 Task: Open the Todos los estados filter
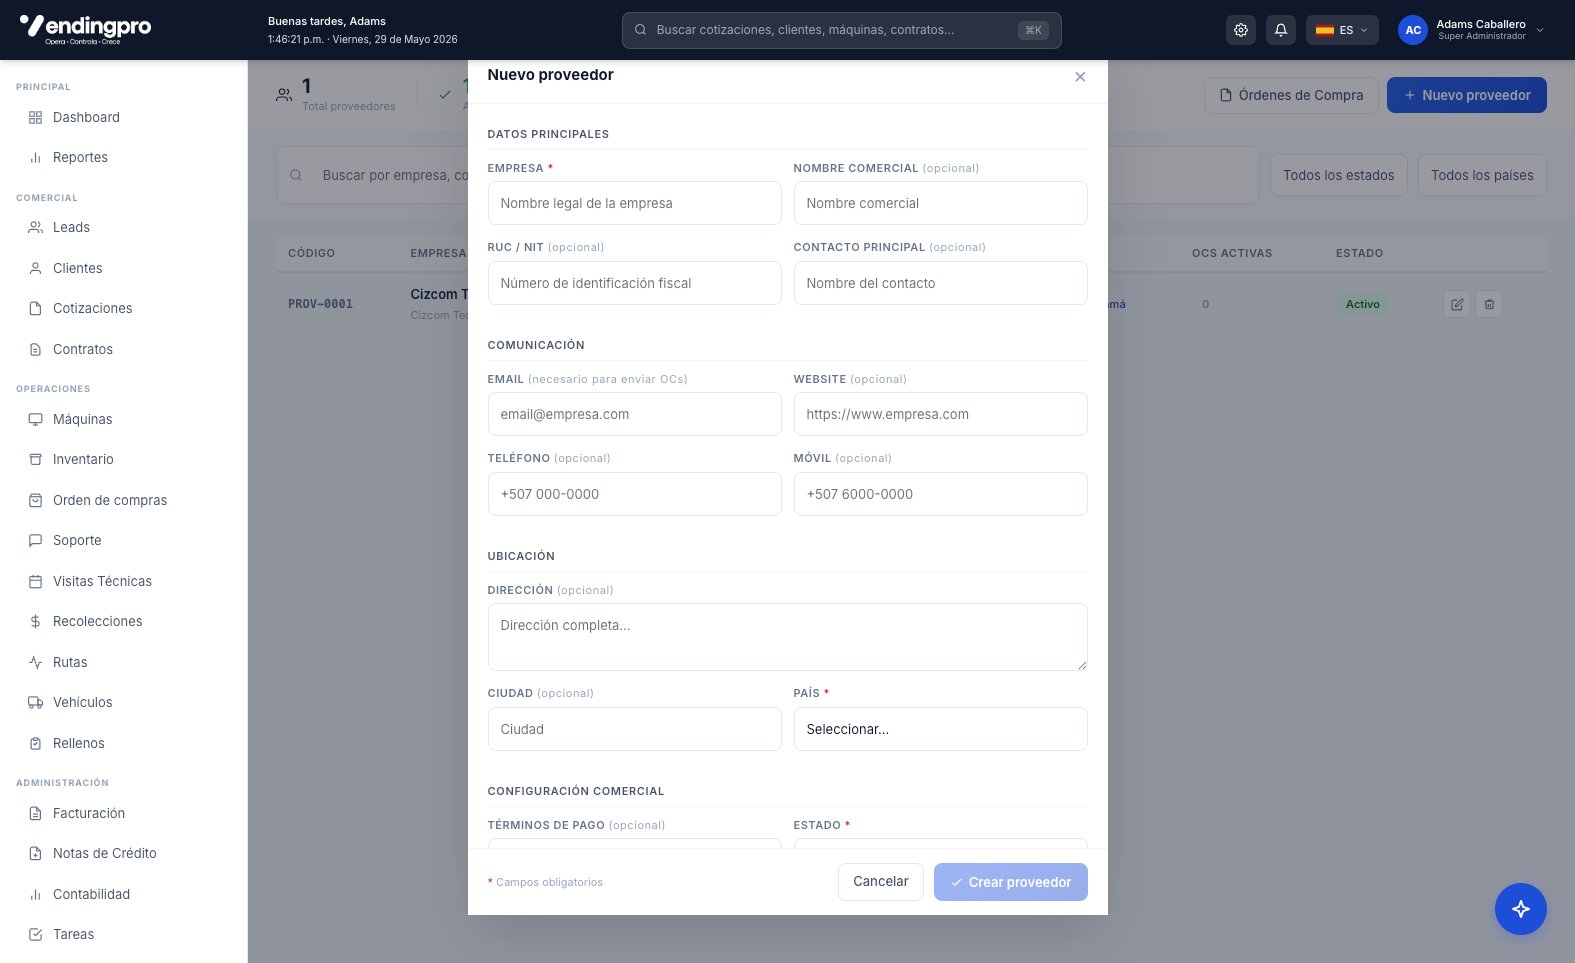tap(1339, 175)
